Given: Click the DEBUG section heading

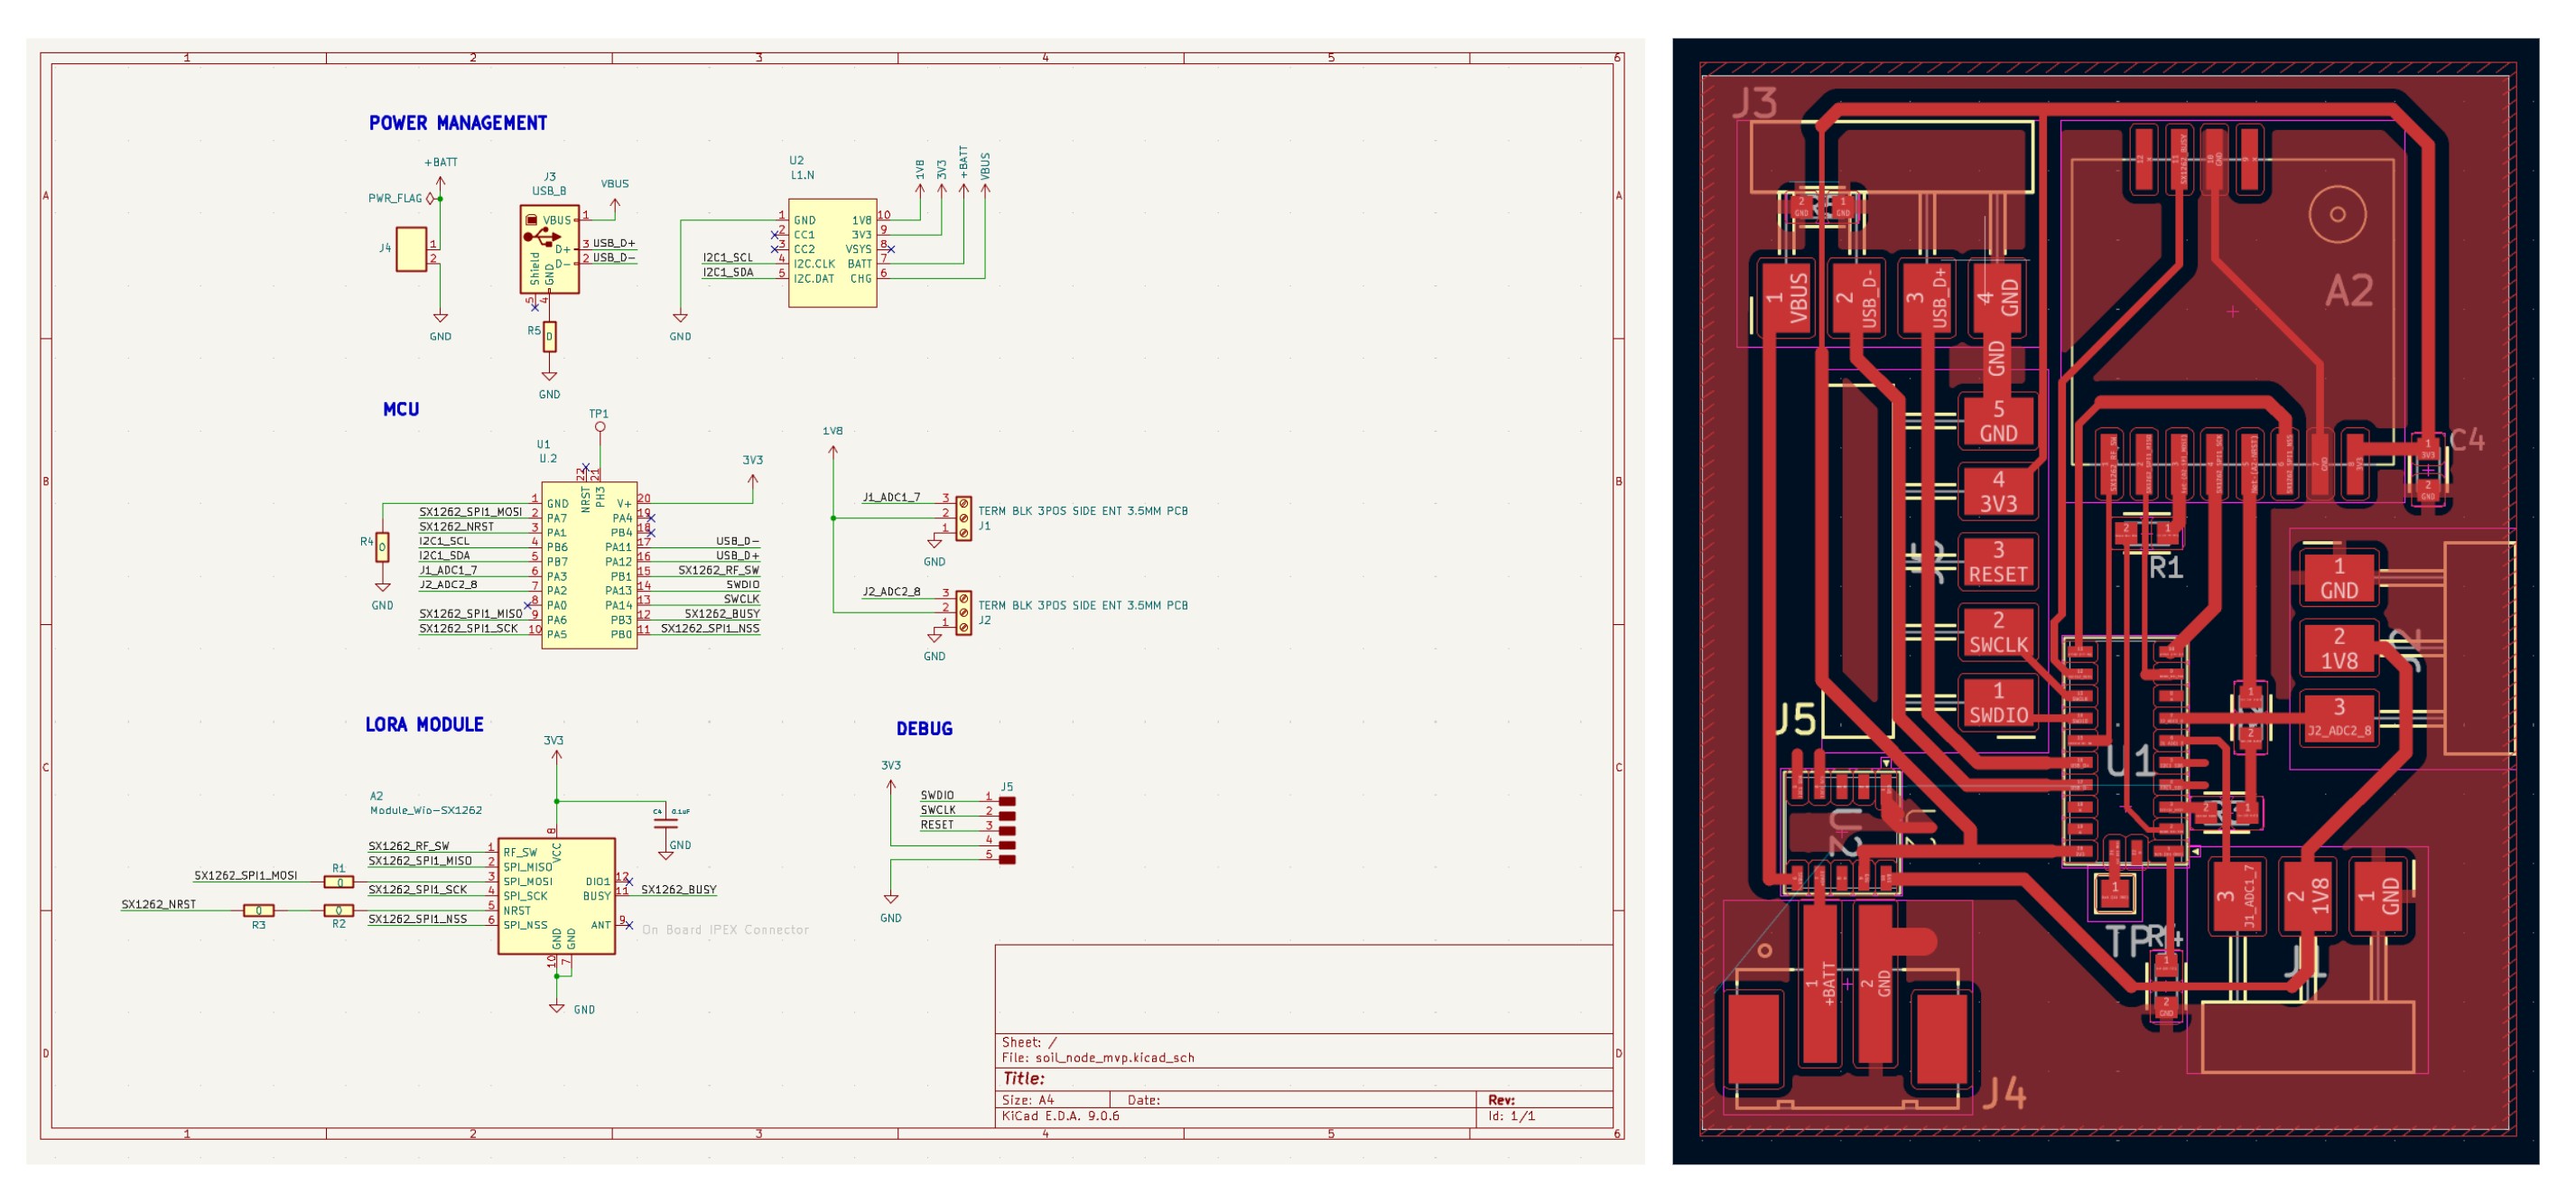Looking at the screenshot, I should point(925,728).
